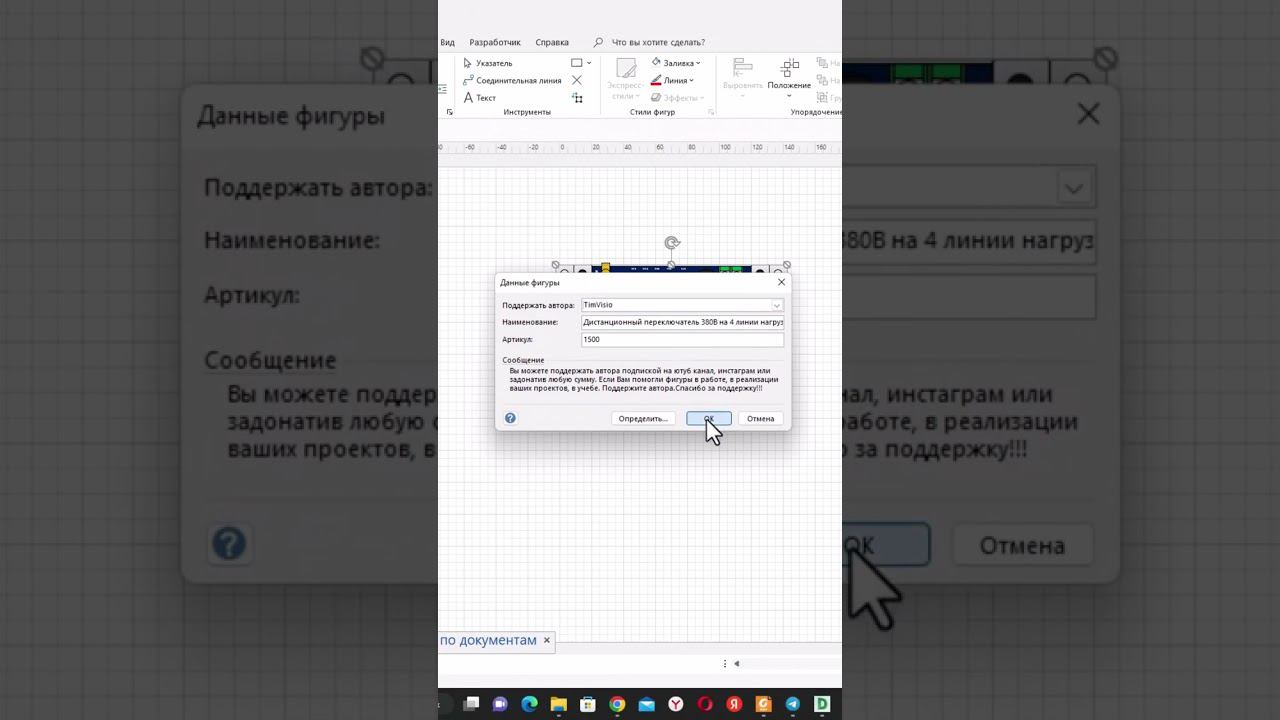Screen dimensions: 1280x720
Task: Open Yandex Browser from taskbar
Action: tap(676, 704)
